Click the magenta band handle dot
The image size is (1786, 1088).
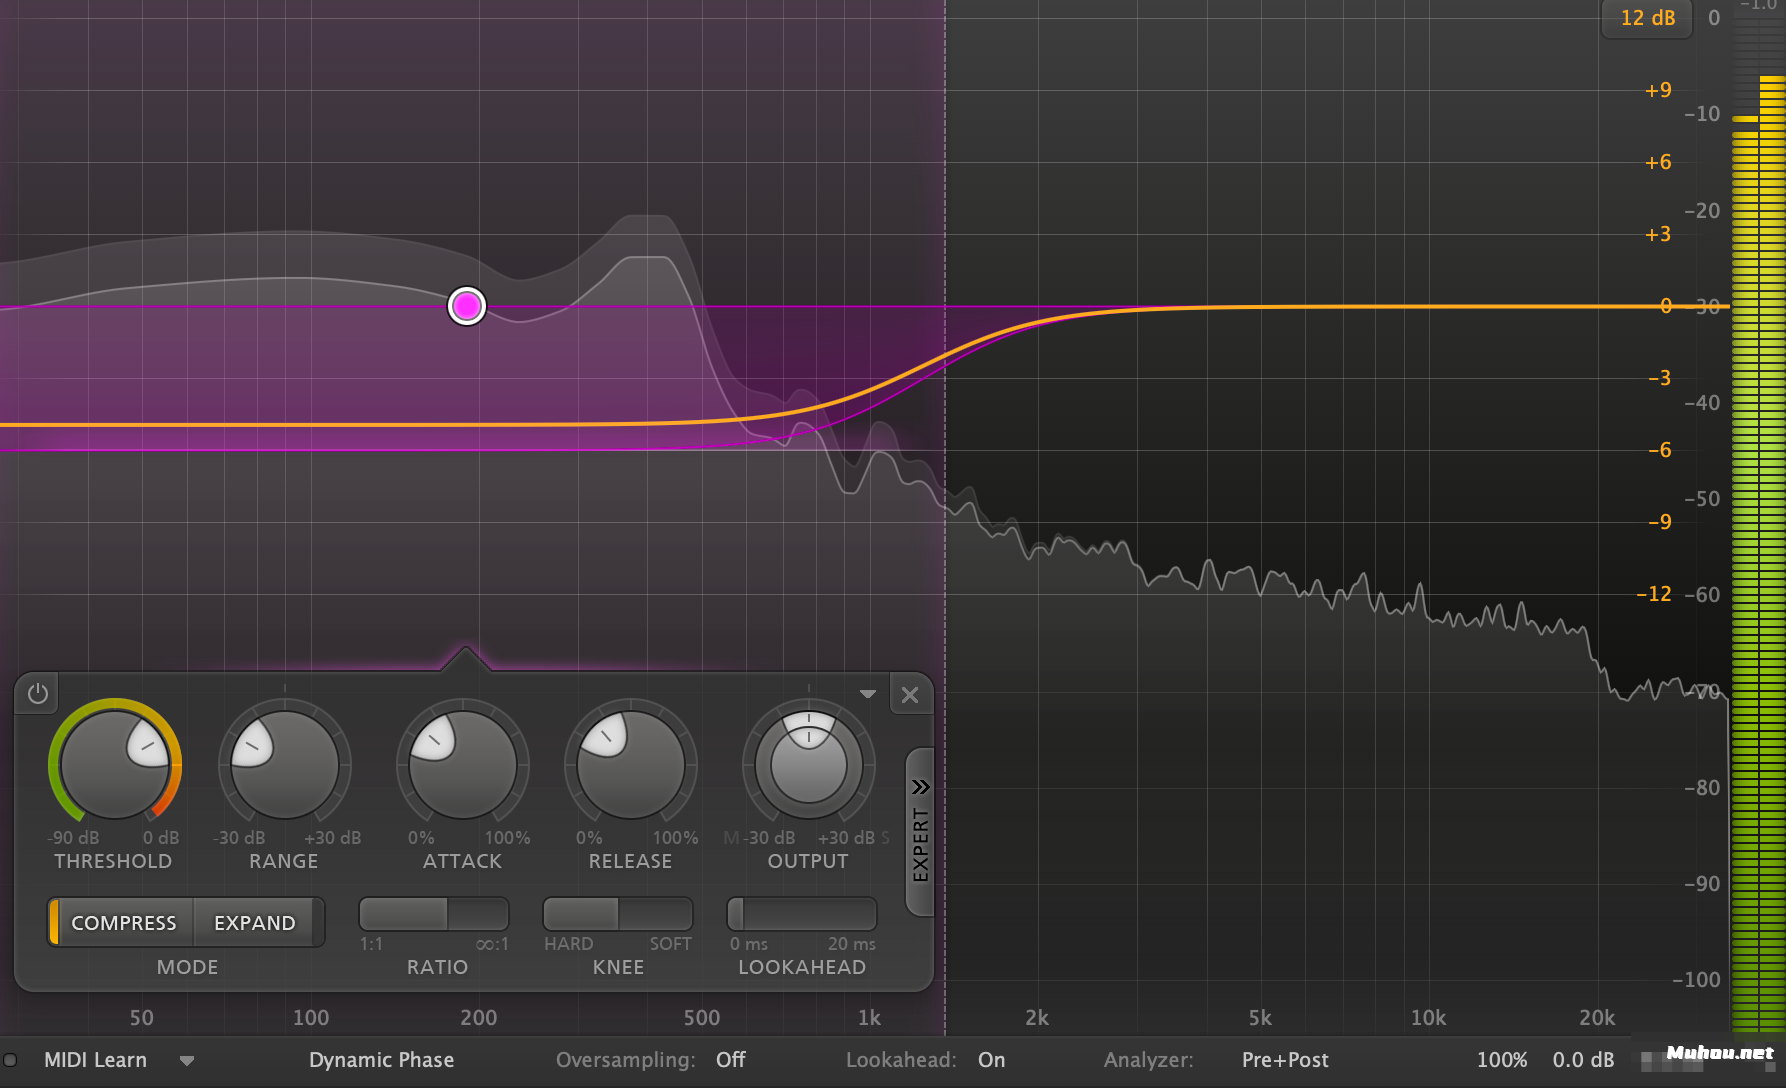467,306
